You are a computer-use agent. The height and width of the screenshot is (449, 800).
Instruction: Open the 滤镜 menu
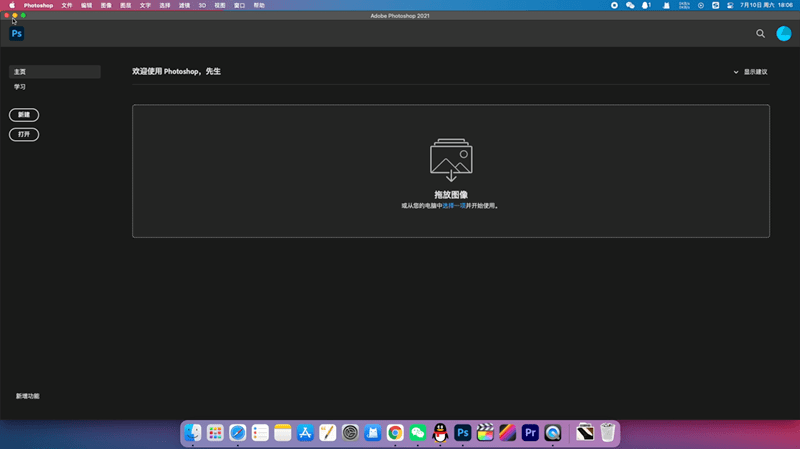tap(185, 5)
